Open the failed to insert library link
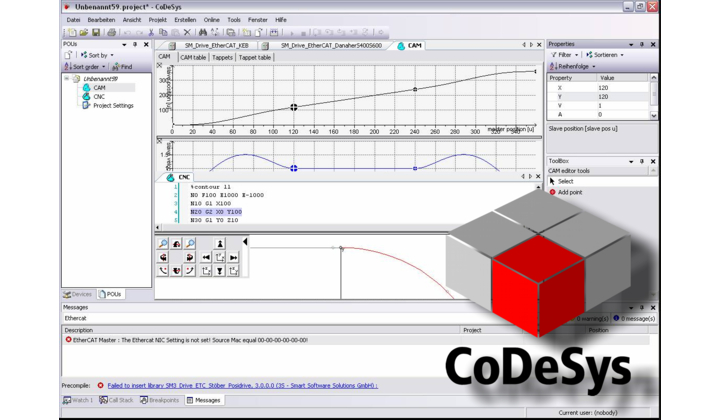Image resolution: width=720 pixels, height=420 pixels. coord(242,386)
